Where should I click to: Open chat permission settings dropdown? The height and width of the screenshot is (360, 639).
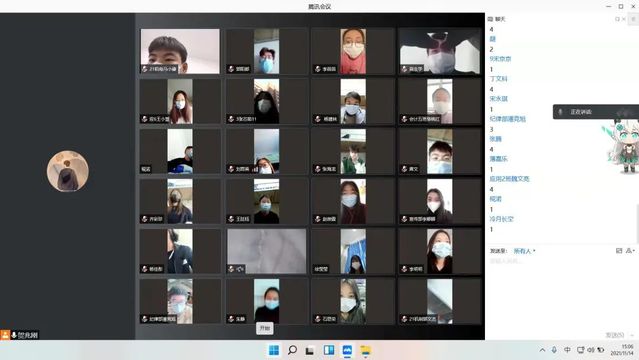point(630,250)
